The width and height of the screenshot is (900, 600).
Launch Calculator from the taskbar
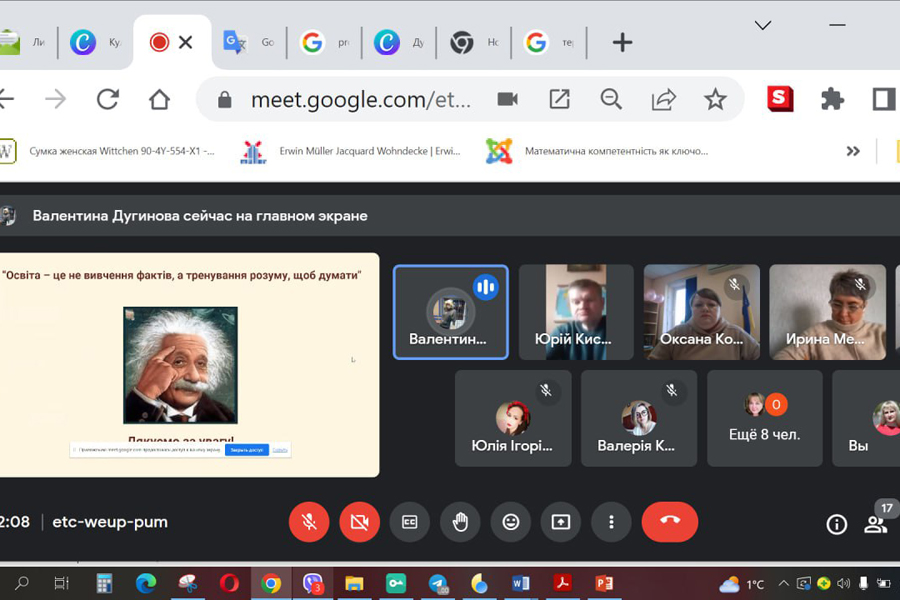pyautogui.click(x=104, y=583)
